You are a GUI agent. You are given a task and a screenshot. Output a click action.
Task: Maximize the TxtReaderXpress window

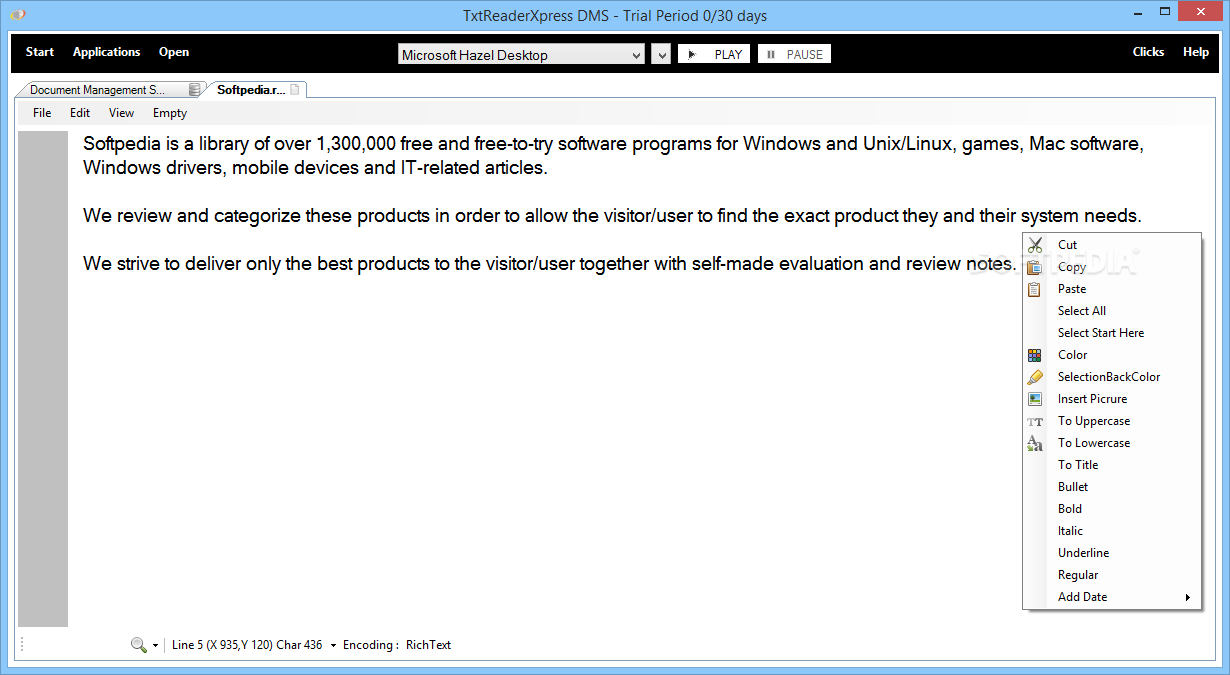coord(1165,13)
